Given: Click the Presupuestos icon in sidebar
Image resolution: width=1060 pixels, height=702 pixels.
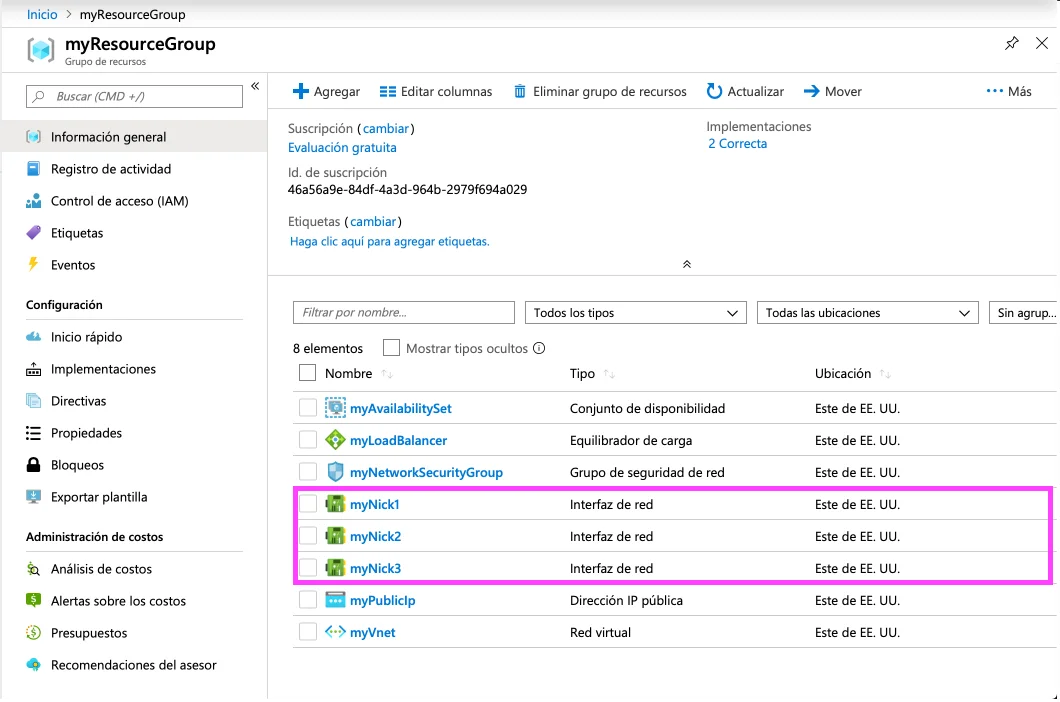Looking at the screenshot, I should click(33, 632).
